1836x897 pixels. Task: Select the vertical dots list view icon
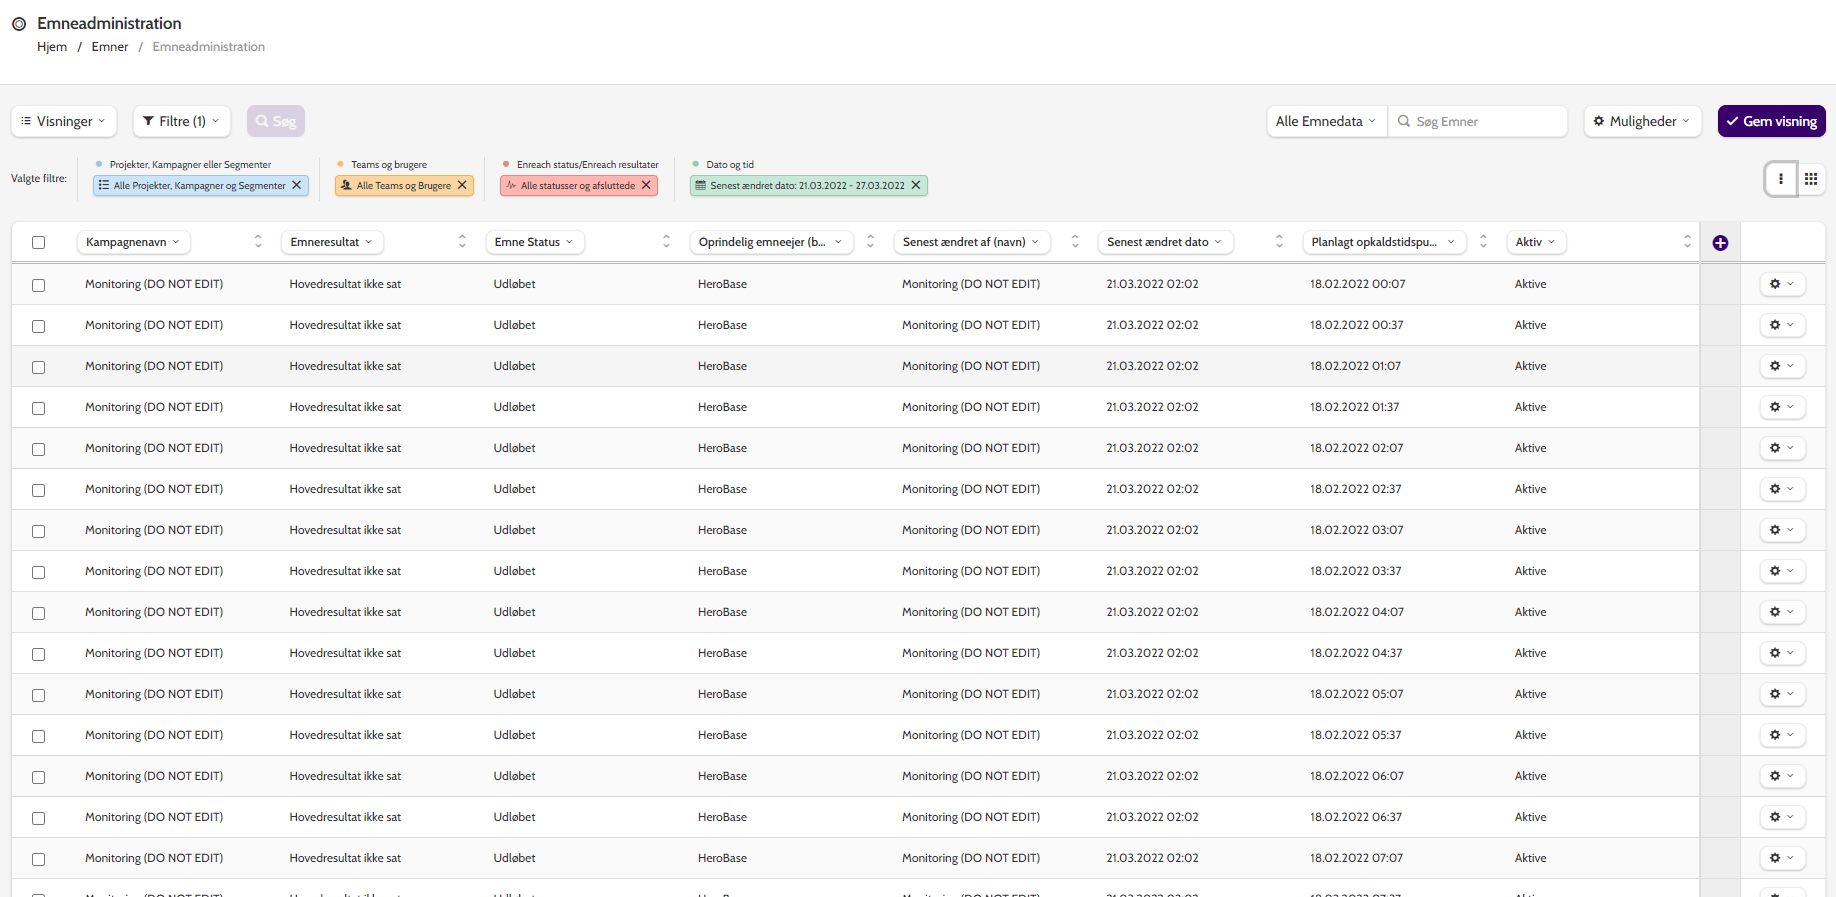(x=1781, y=179)
